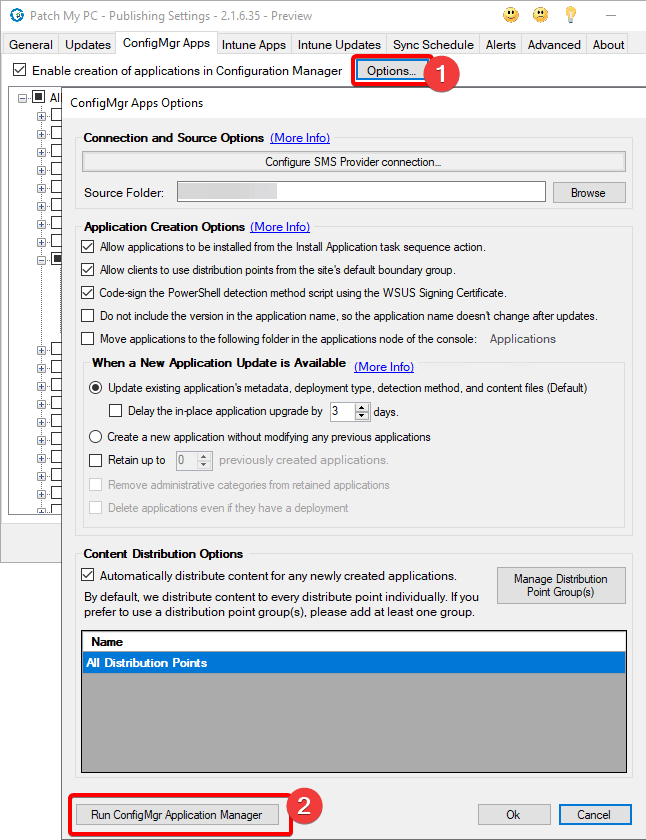This screenshot has width=646, height=840.
Task: Open the Intune Apps tab
Action: click(253, 44)
